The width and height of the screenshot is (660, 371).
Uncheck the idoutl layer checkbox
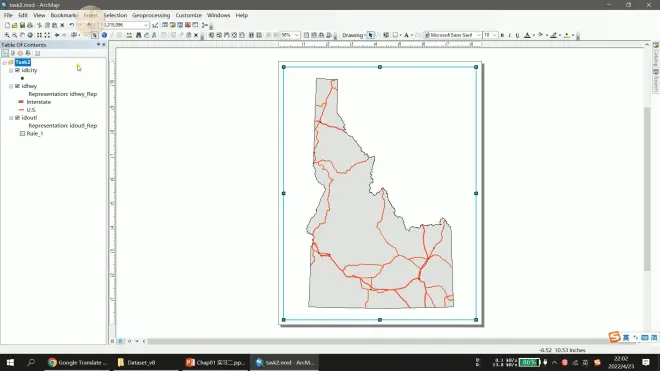[17, 117]
